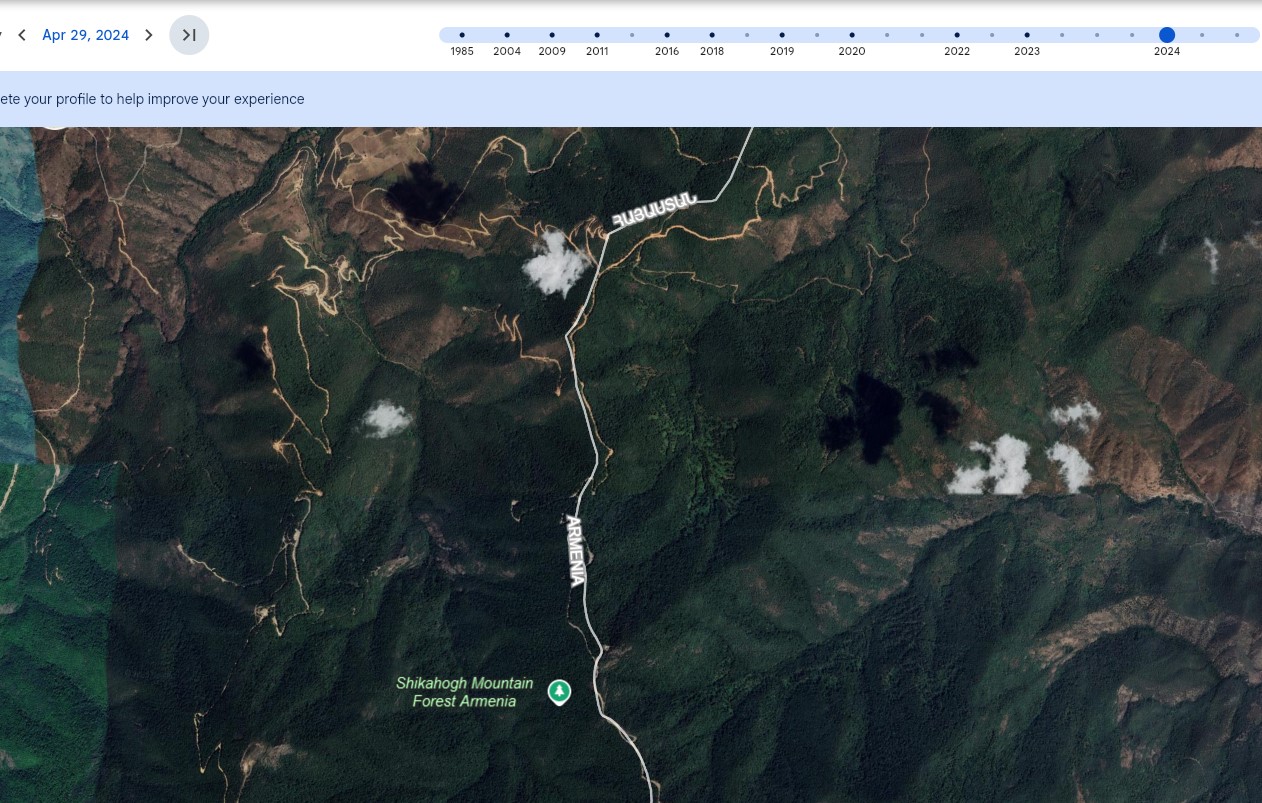Select the unlabeled dot just before 2022
Viewport: 1262px width, 803px height.
(x=922, y=35)
